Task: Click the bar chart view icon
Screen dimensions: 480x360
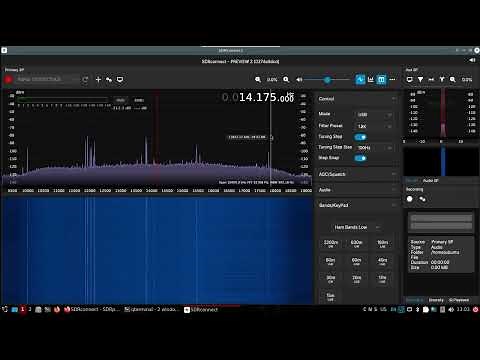Action: click(x=371, y=79)
